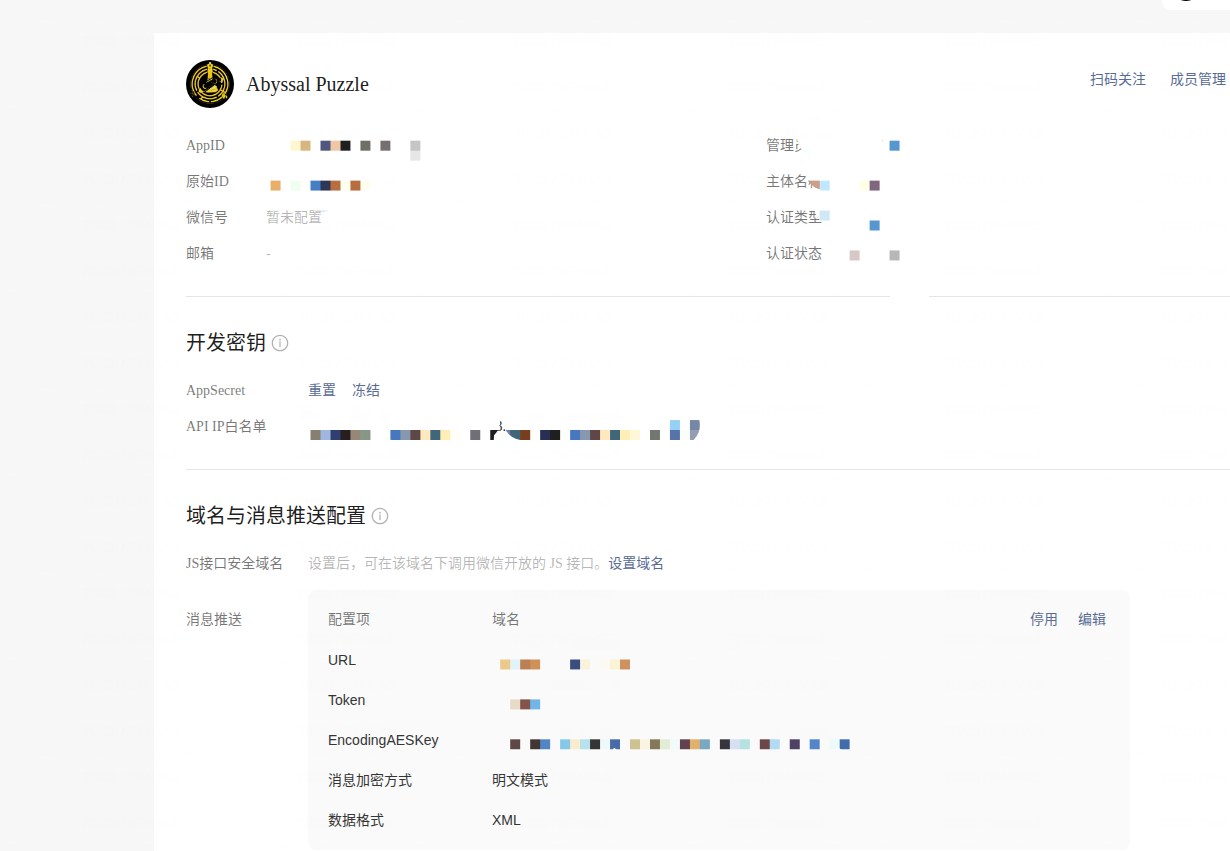Click the 设置域名 link

[636, 564]
